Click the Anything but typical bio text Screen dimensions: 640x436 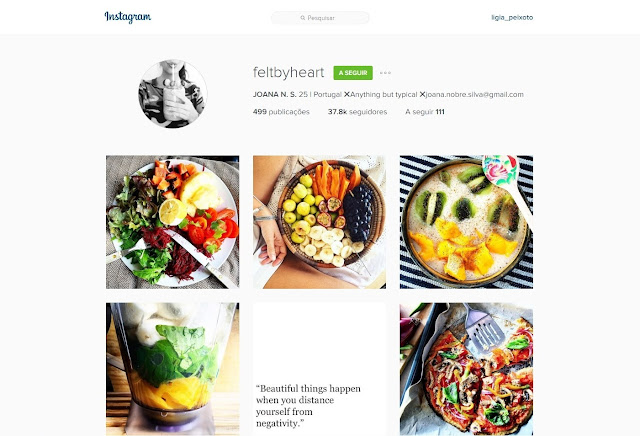(x=384, y=94)
